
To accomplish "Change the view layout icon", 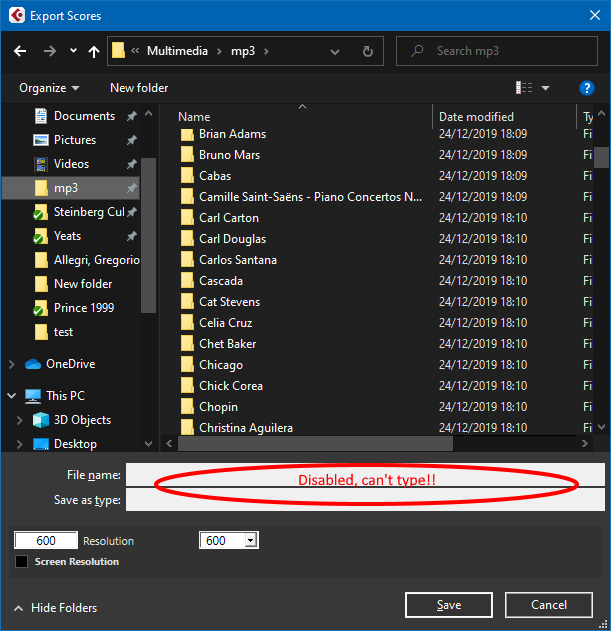I will (524, 88).
